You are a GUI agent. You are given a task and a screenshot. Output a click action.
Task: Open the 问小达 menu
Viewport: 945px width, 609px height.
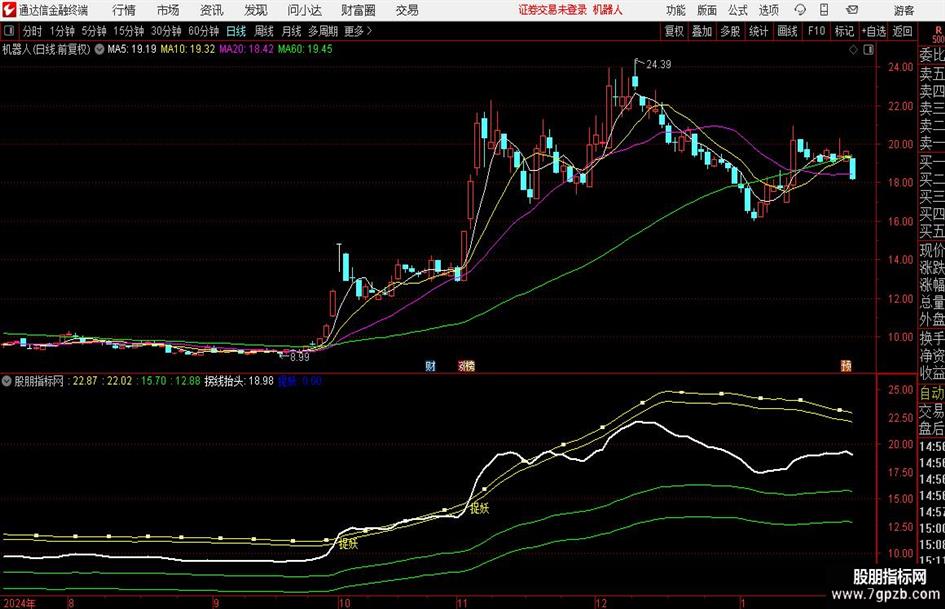[x=304, y=10]
